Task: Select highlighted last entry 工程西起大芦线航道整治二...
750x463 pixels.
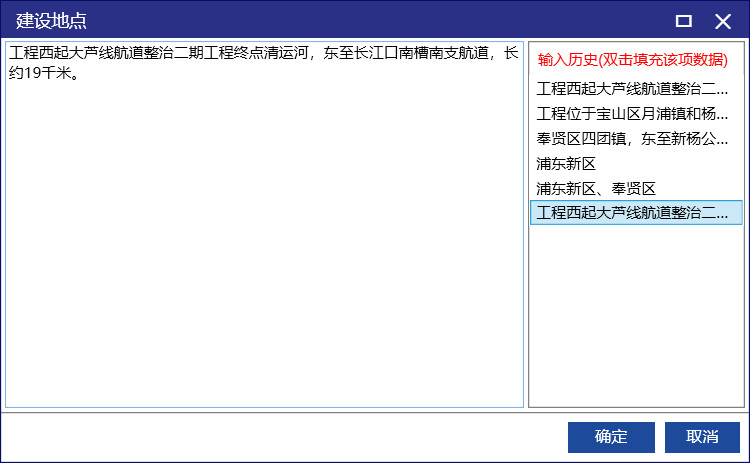Action: (636, 212)
